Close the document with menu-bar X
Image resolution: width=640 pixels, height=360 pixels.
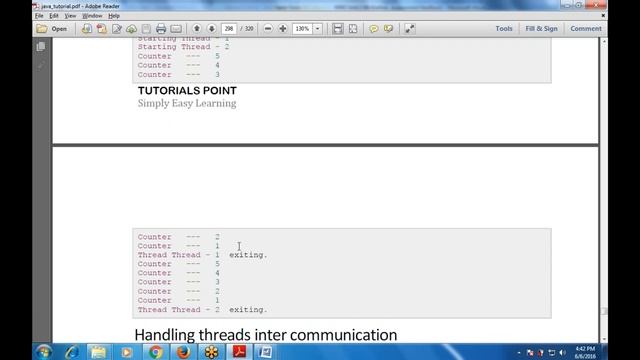click(603, 16)
